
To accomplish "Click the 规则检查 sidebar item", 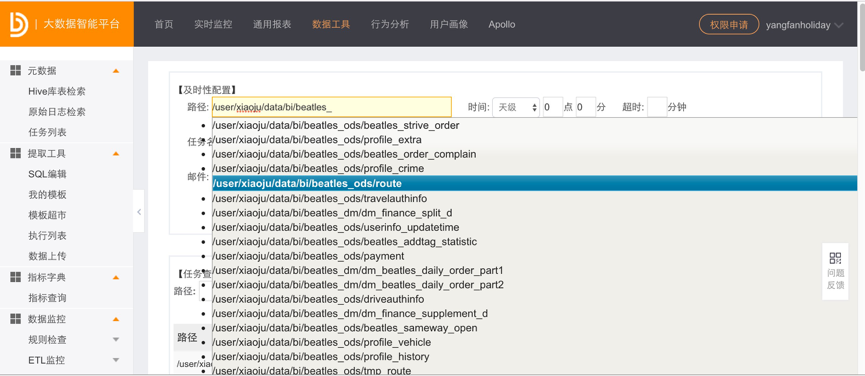I will click(x=47, y=340).
